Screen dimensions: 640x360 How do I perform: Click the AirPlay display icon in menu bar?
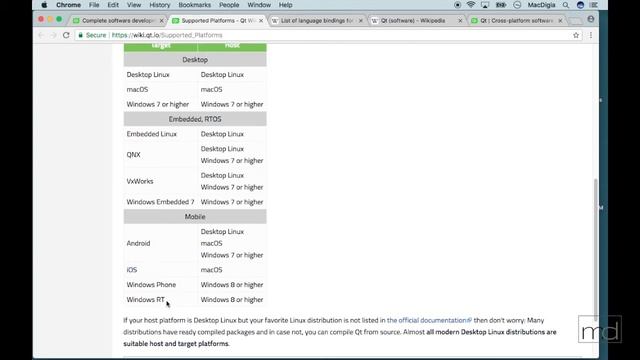485,5
